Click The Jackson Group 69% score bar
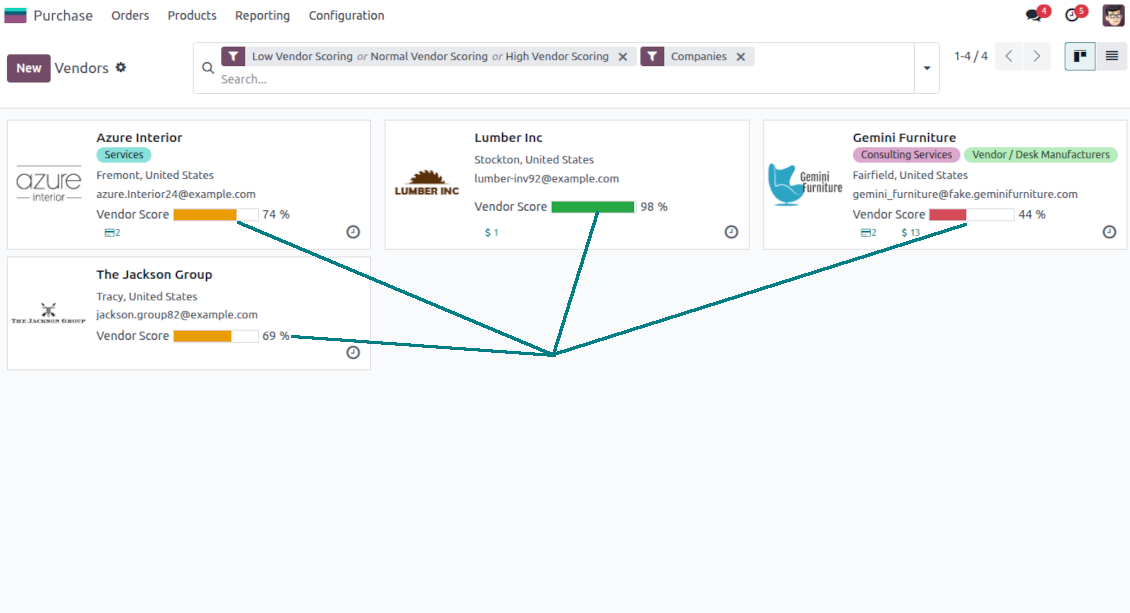This screenshot has width=1130, height=613. coord(215,336)
